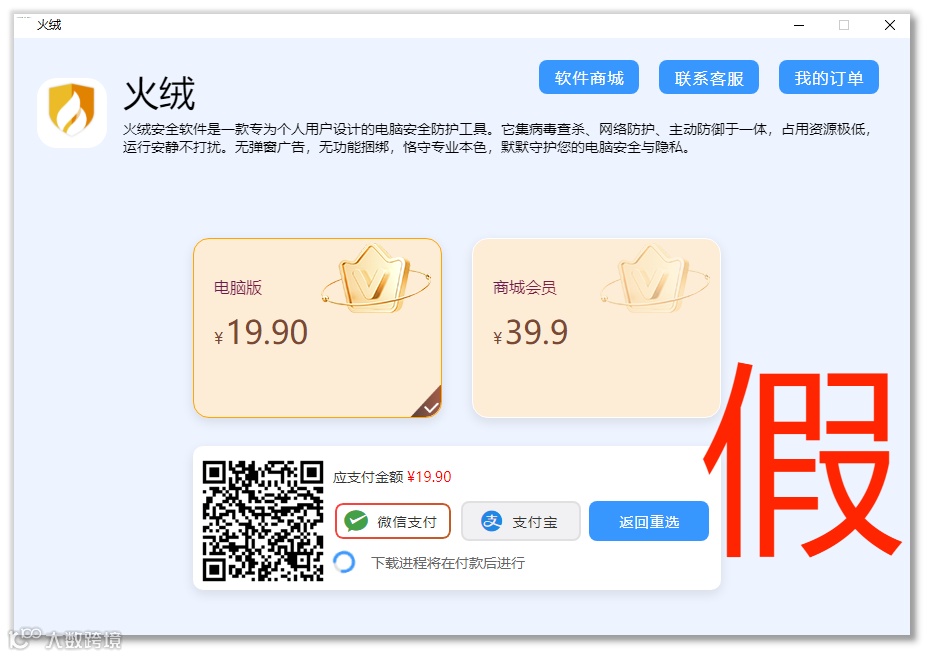The image size is (933, 657).
Task: Click the blue loading spinner icon
Action: click(345, 562)
